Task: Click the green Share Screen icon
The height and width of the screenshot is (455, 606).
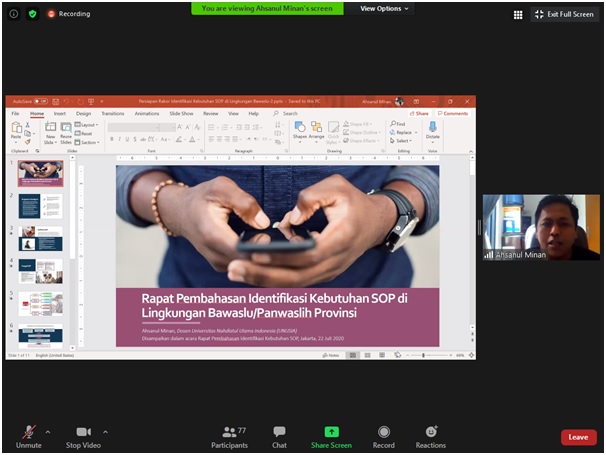Action: click(x=331, y=431)
